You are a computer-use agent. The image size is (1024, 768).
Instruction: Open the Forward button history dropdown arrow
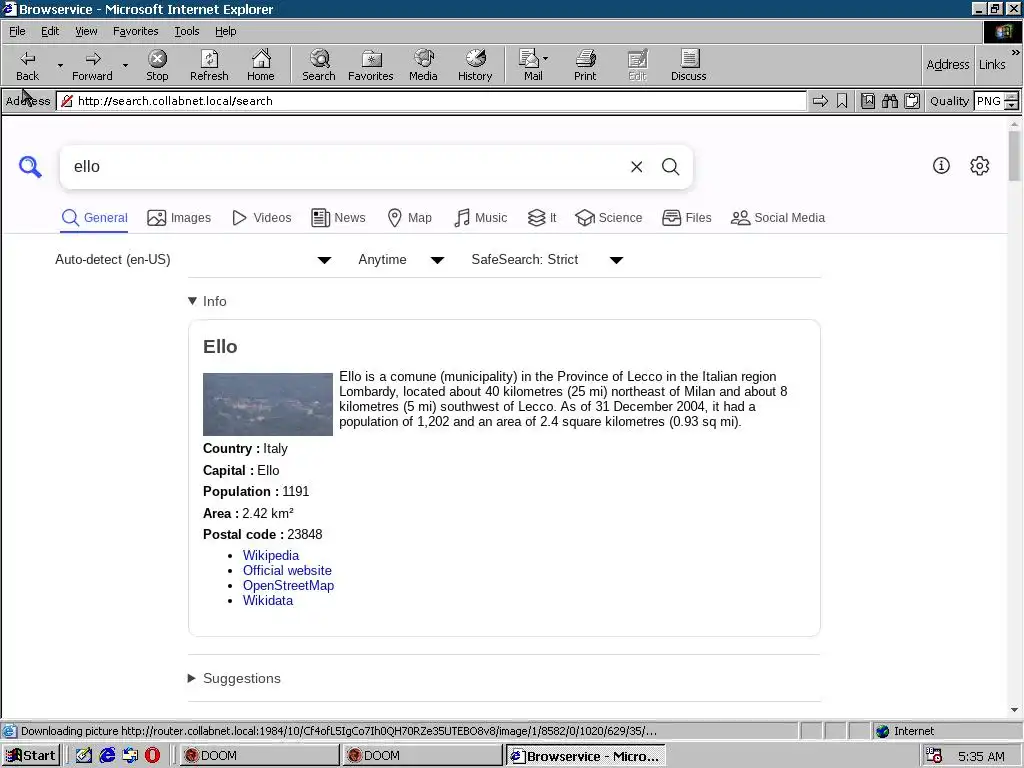pyautogui.click(x=125, y=65)
